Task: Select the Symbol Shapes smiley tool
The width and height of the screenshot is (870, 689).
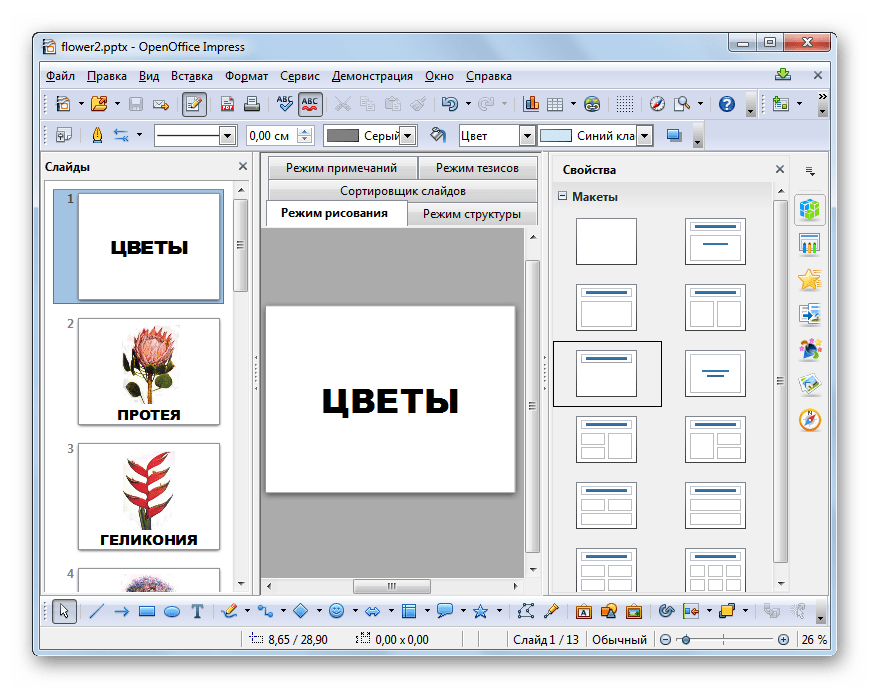Action: [x=336, y=611]
